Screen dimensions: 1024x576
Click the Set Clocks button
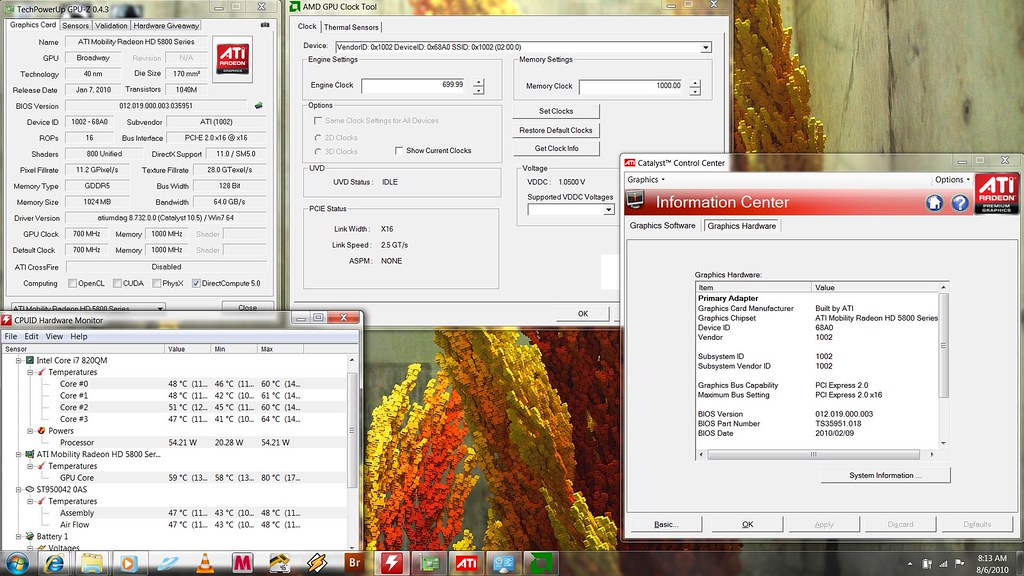pos(556,111)
